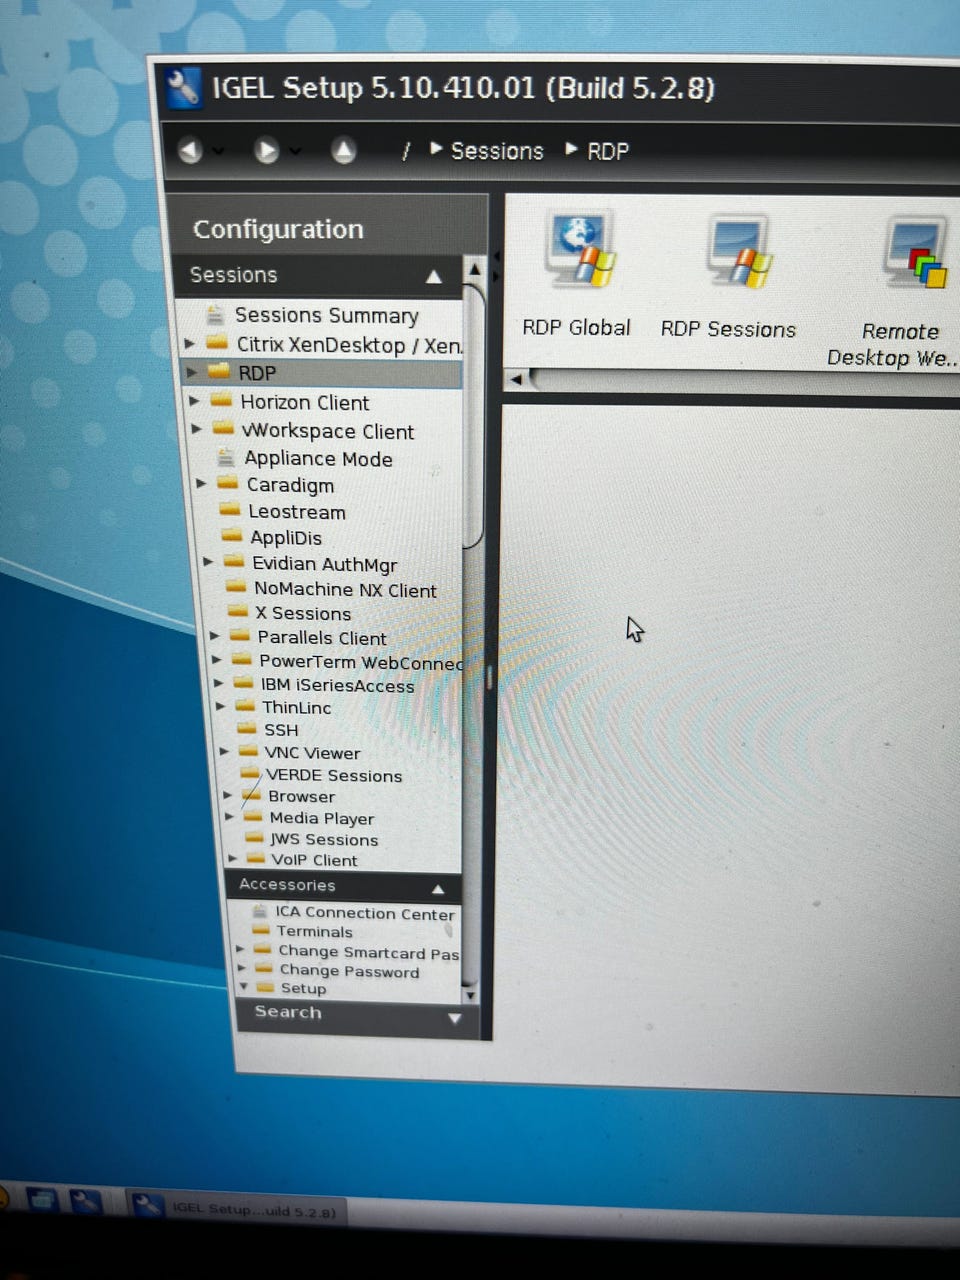Click IGEL Setup taskbar entry
This screenshot has width=960, height=1280.
pos(237,1208)
